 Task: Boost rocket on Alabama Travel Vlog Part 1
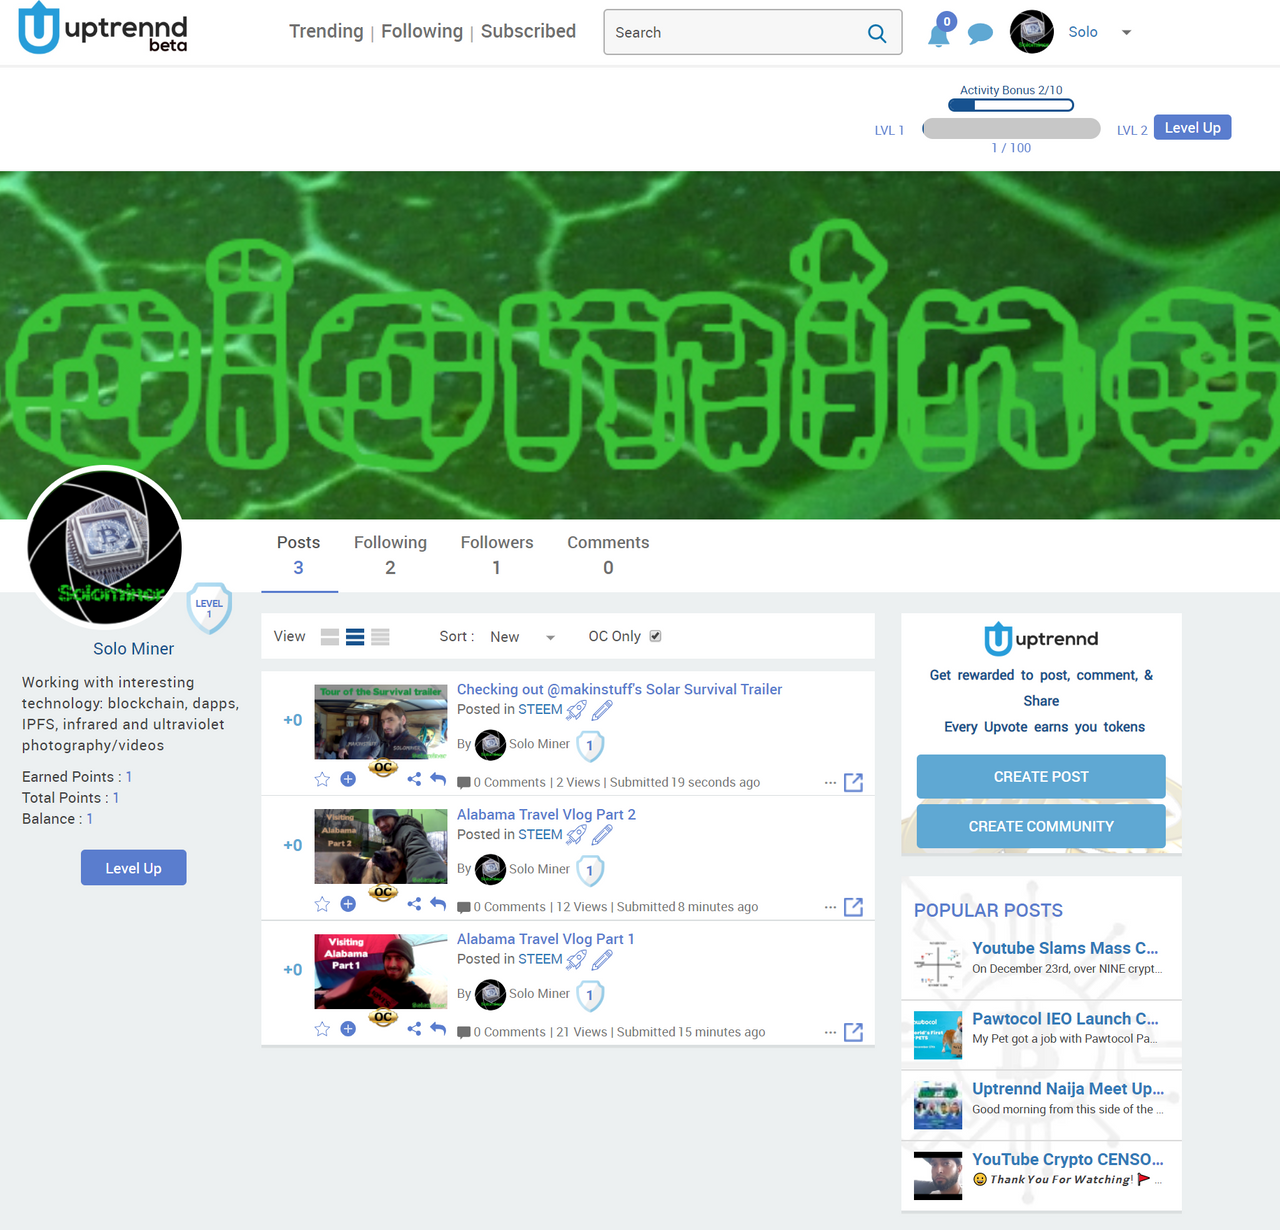tap(577, 960)
